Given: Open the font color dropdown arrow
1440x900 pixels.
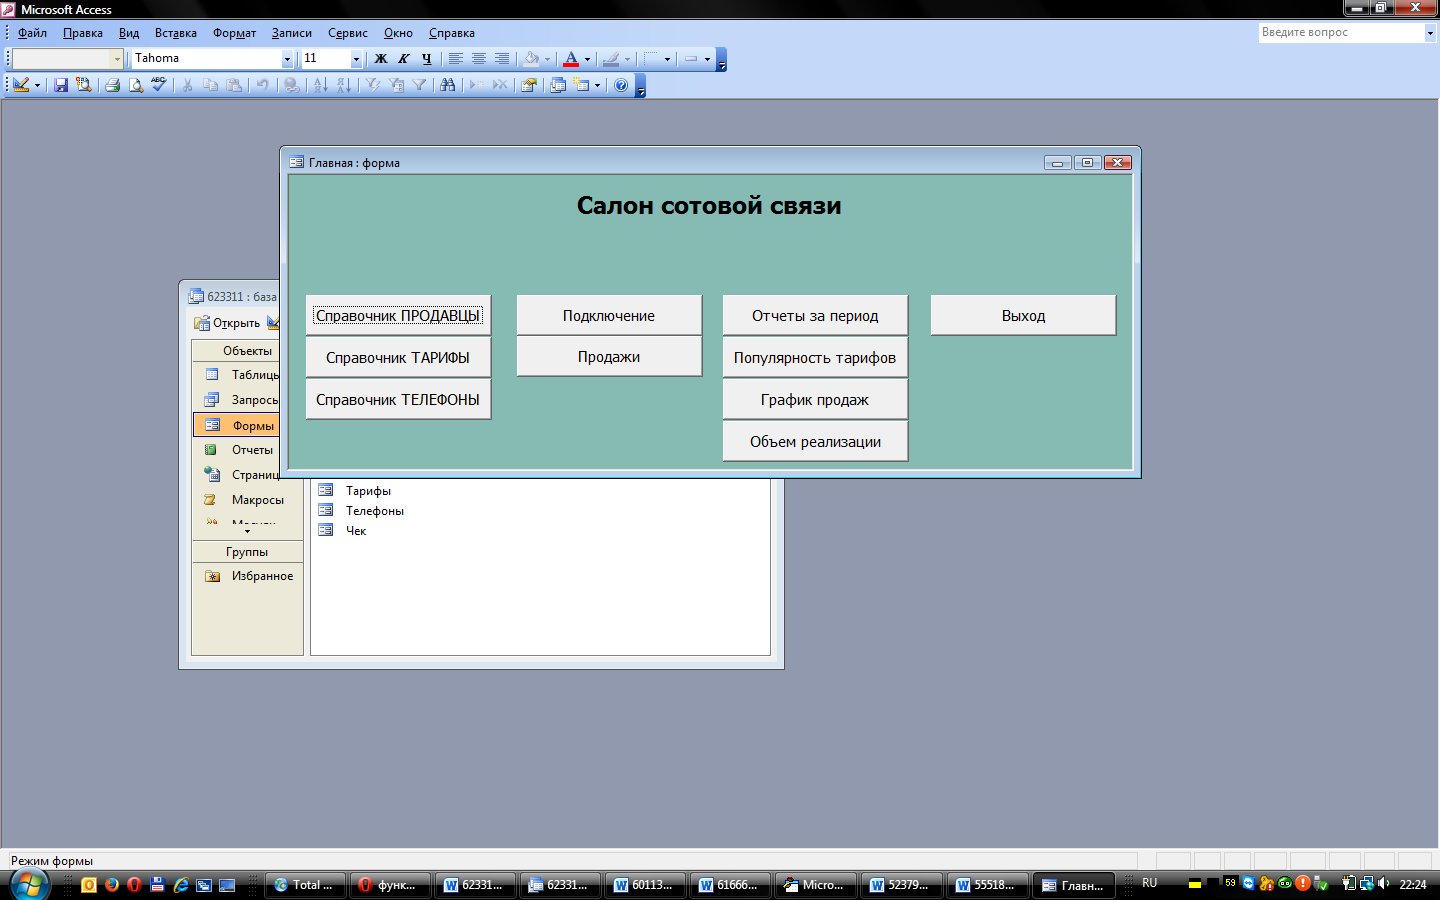Looking at the screenshot, I should click(587, 59).
